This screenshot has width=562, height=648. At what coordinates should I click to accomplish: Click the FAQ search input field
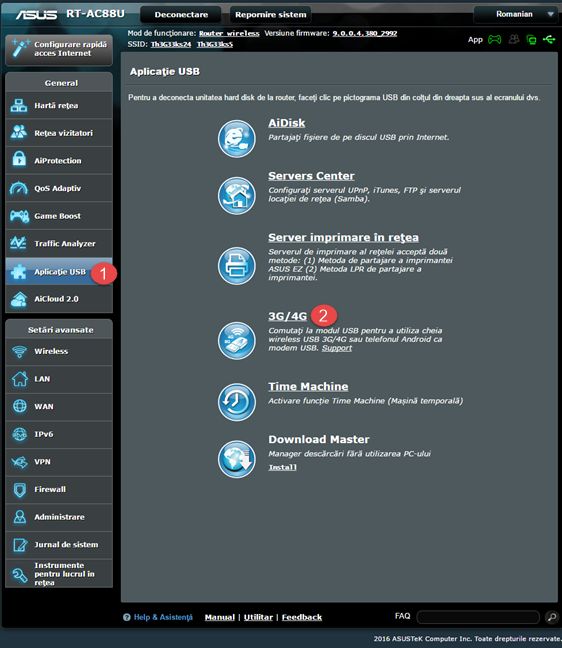point(478,617)
